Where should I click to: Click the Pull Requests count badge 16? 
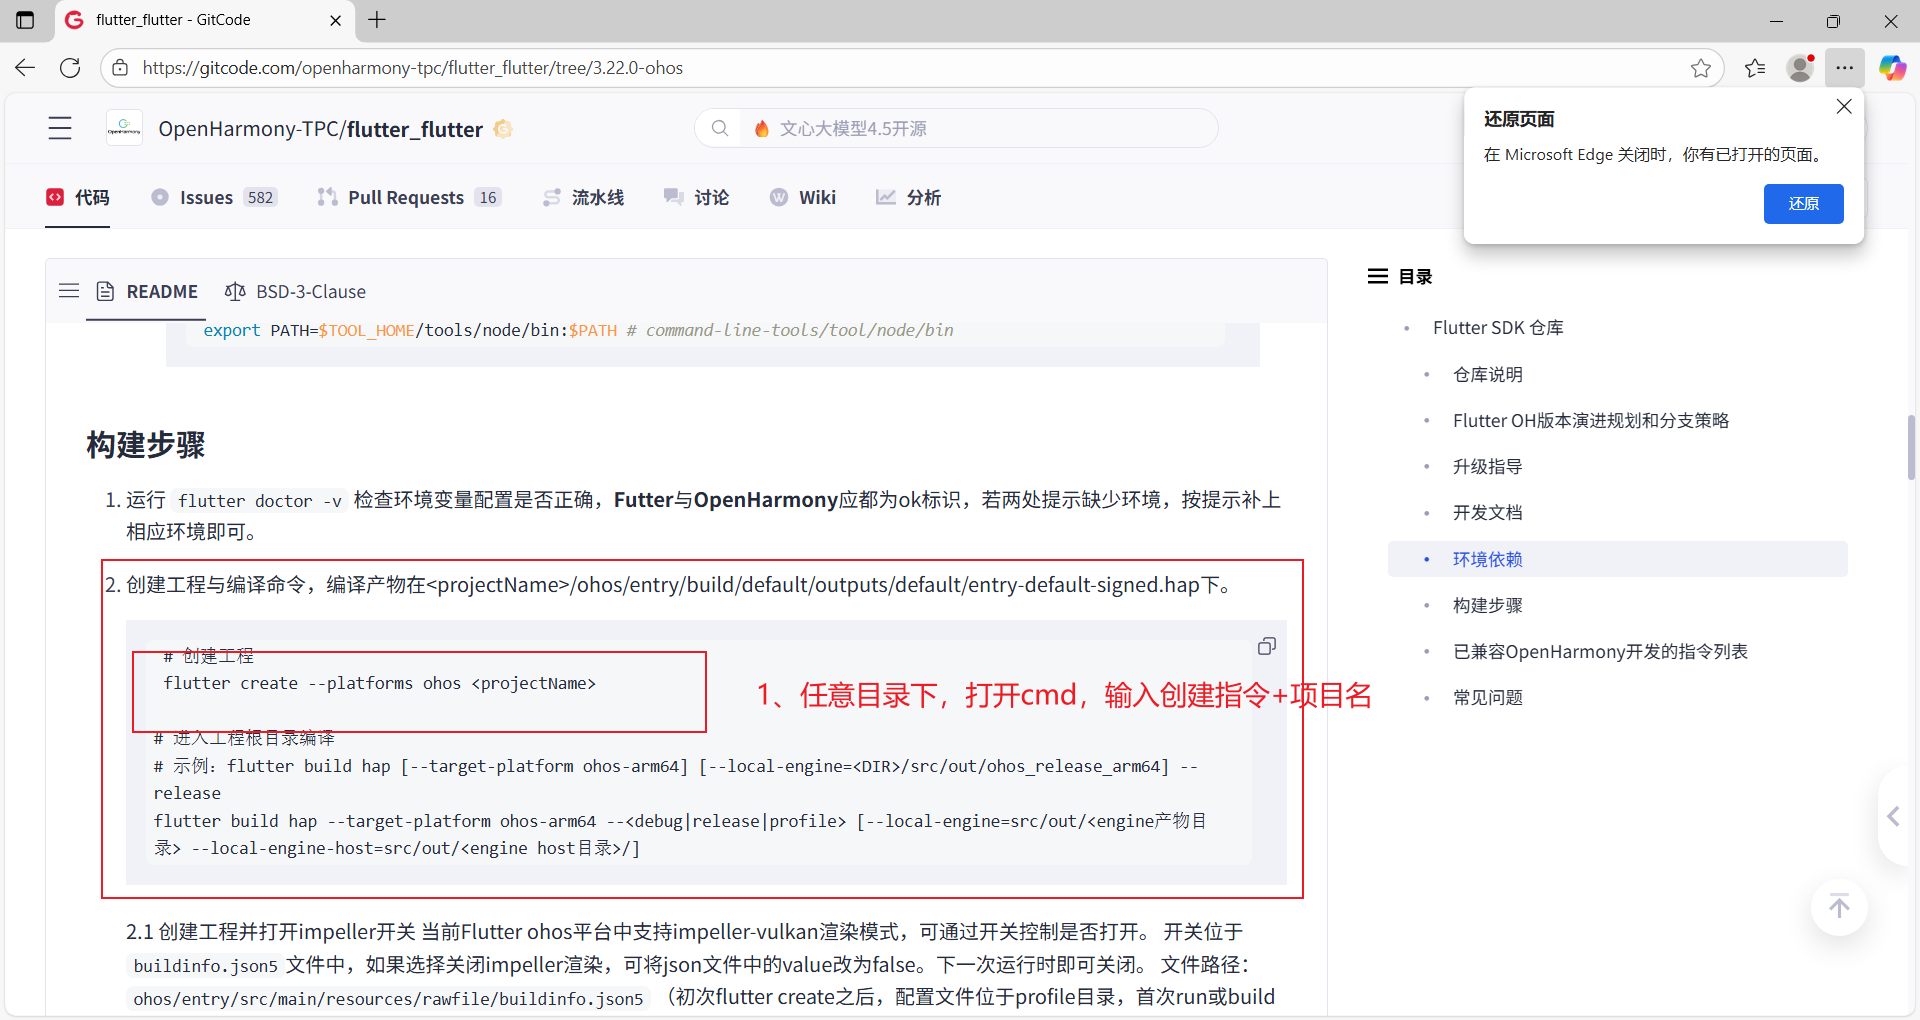(488, 198)
